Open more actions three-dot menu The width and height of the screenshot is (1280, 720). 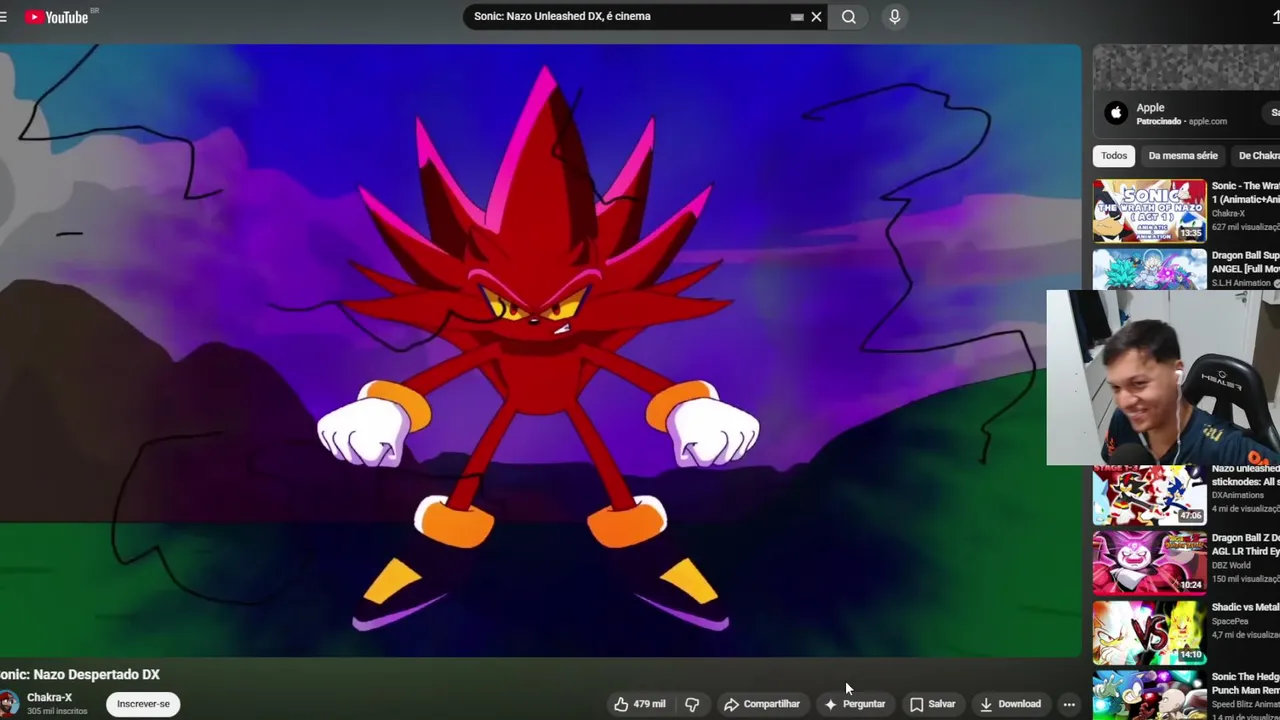[1069, 704]
